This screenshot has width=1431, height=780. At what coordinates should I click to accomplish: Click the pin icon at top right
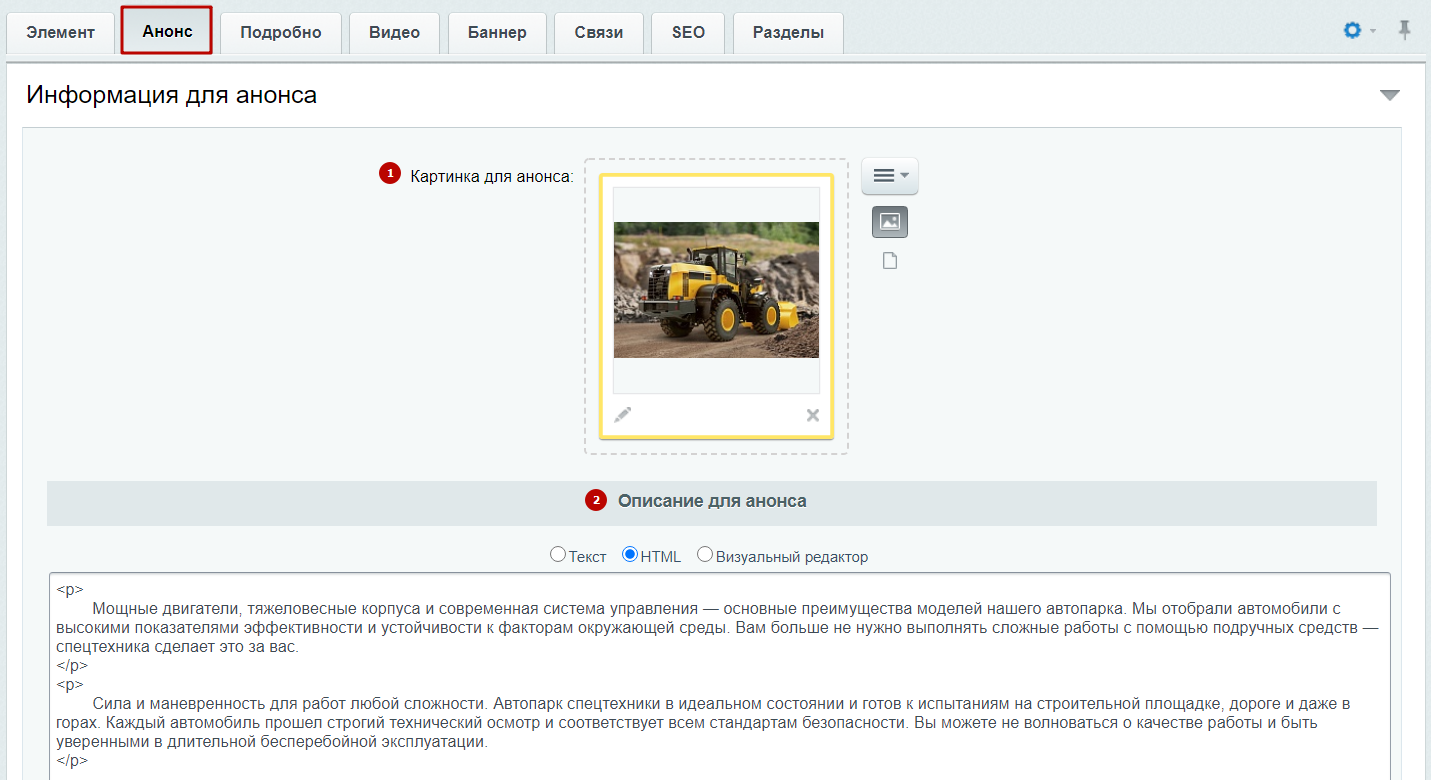coord(1405,31)
